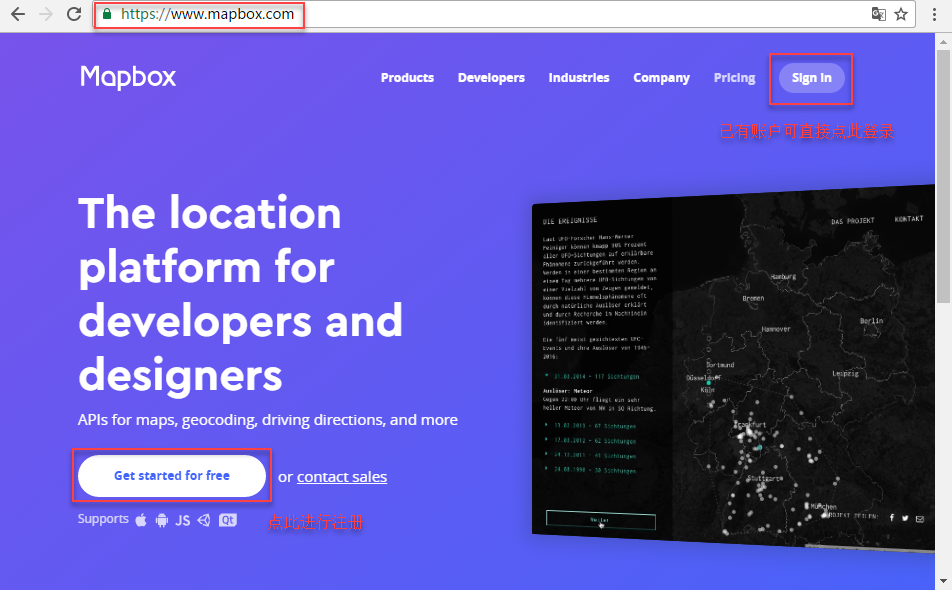Select the Unity support icon
The height and width of the screenshot is (590, 952).
click(204, 519)
